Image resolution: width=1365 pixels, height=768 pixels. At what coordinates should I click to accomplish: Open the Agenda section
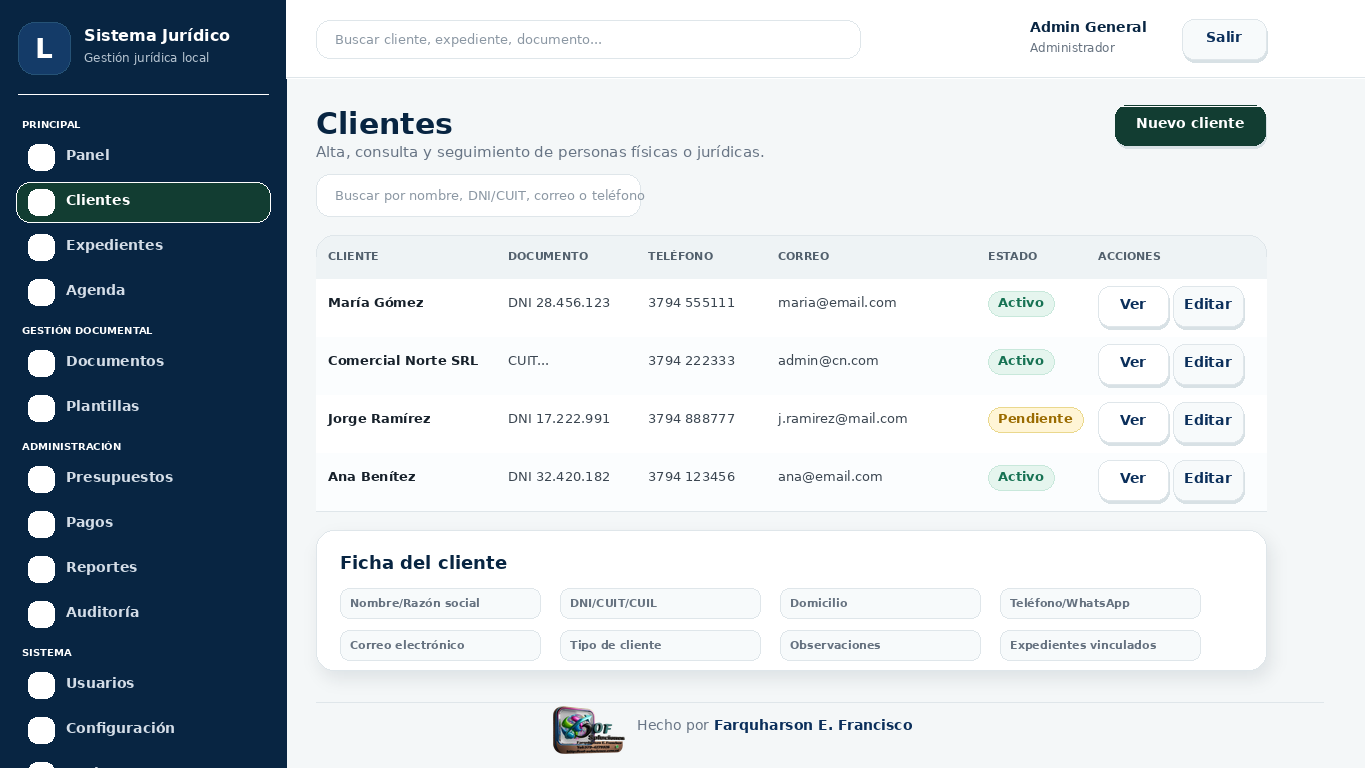(x=143, y=292)
